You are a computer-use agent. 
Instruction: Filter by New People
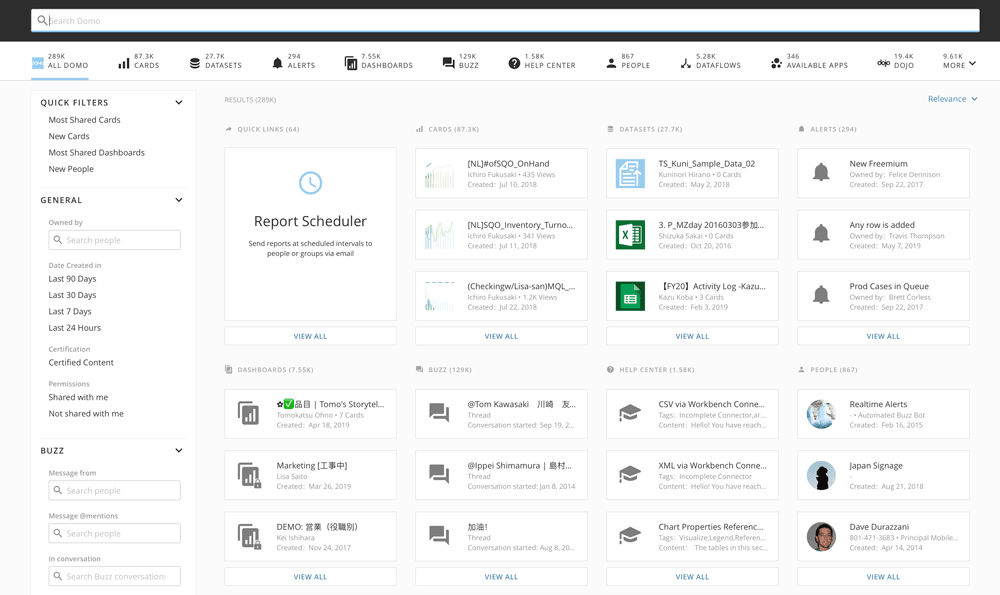(x=71, y=169)
